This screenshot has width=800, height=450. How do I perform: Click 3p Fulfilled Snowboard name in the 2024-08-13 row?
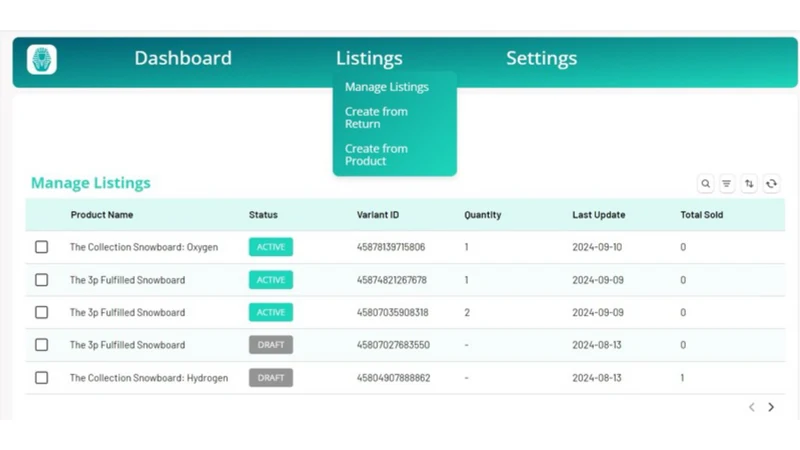pos(128,345)
